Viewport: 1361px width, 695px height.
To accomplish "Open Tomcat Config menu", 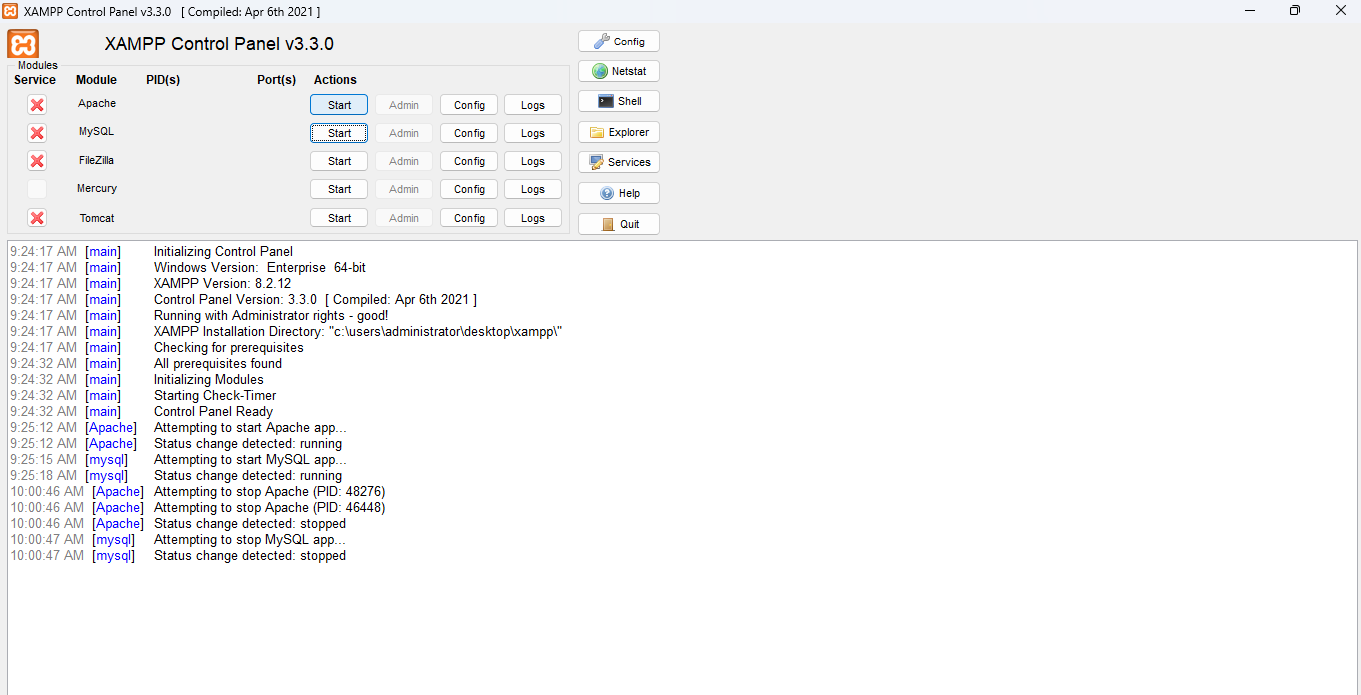I will click(x=469, y=218).
